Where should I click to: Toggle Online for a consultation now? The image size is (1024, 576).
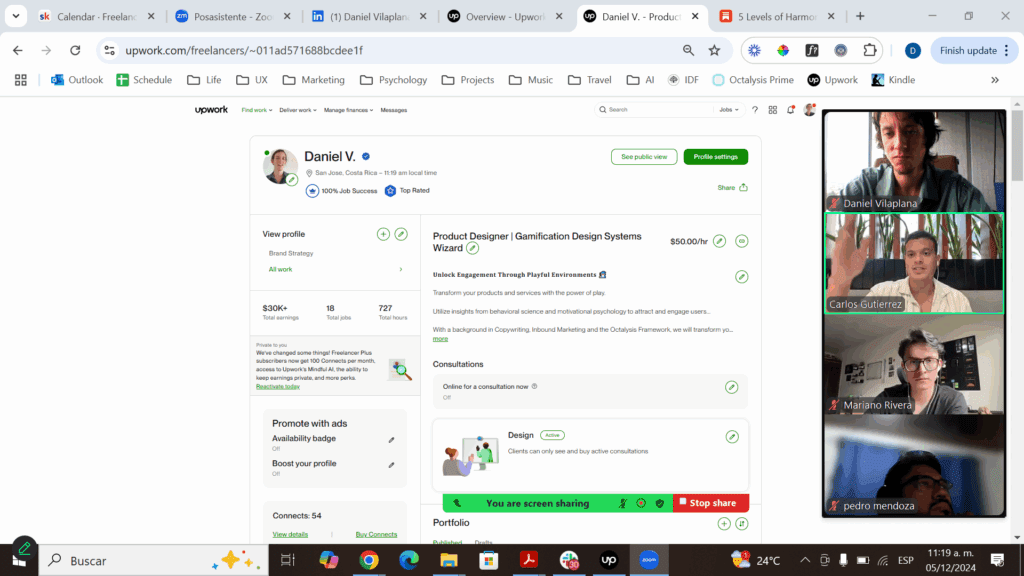pyautogui.click(x=732, y=387)
